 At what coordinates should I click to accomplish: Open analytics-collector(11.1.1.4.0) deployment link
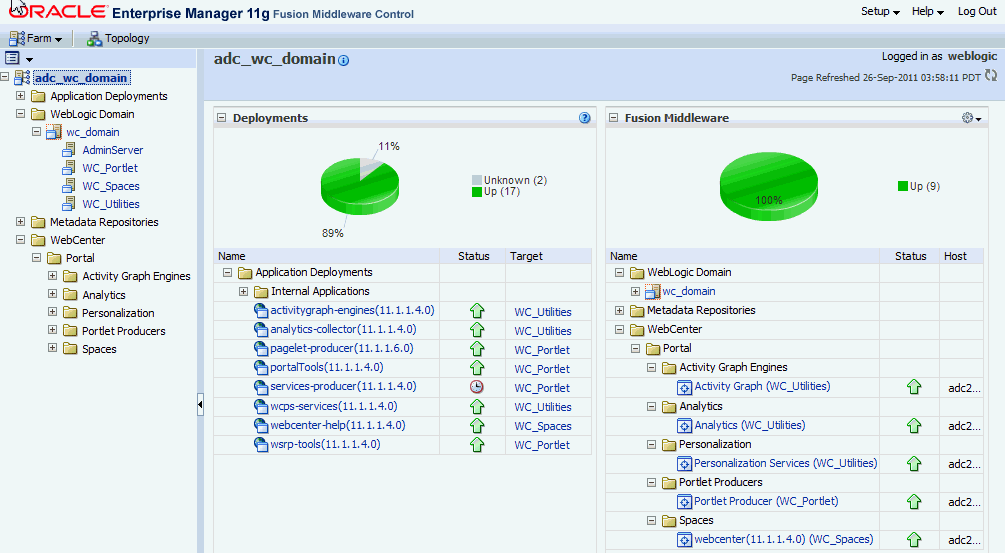344,329
